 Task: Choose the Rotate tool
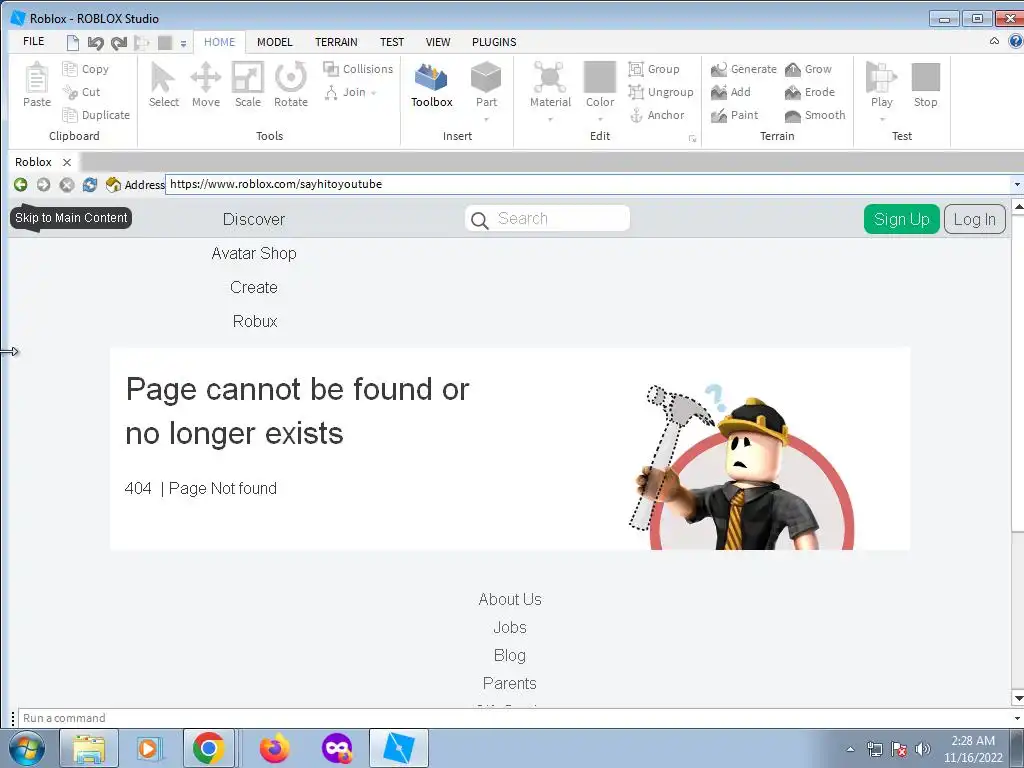291,85
